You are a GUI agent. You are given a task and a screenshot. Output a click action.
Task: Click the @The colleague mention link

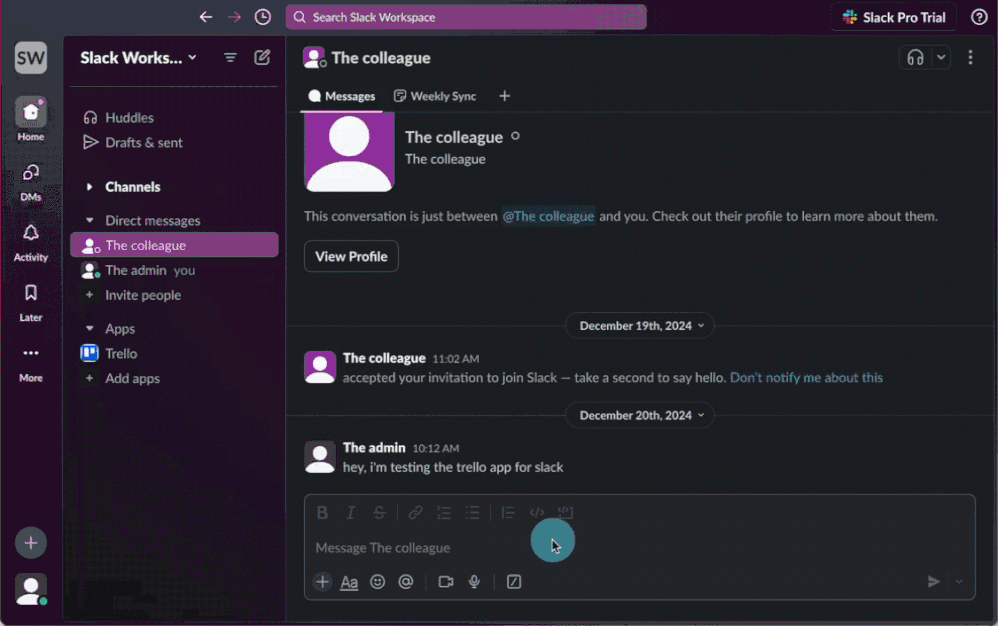(x=548, y=216)
